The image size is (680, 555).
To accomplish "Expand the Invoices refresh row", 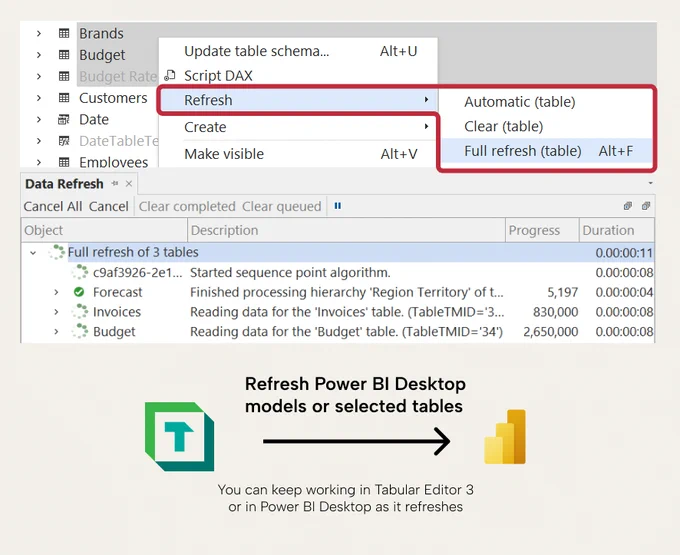I will (56, 312).
